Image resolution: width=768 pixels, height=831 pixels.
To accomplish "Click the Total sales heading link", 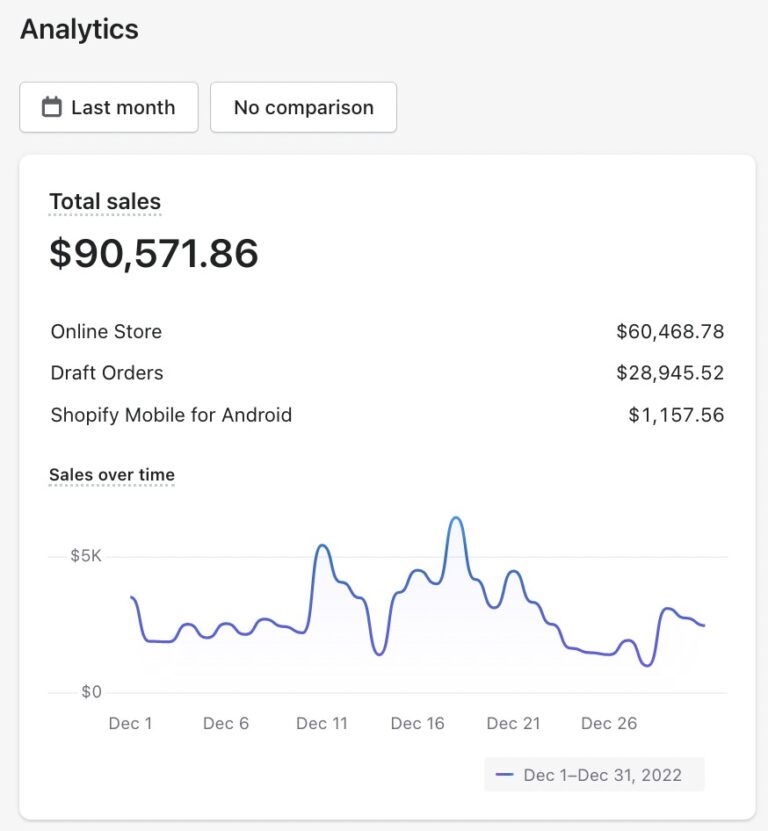I will coord(105,201).
